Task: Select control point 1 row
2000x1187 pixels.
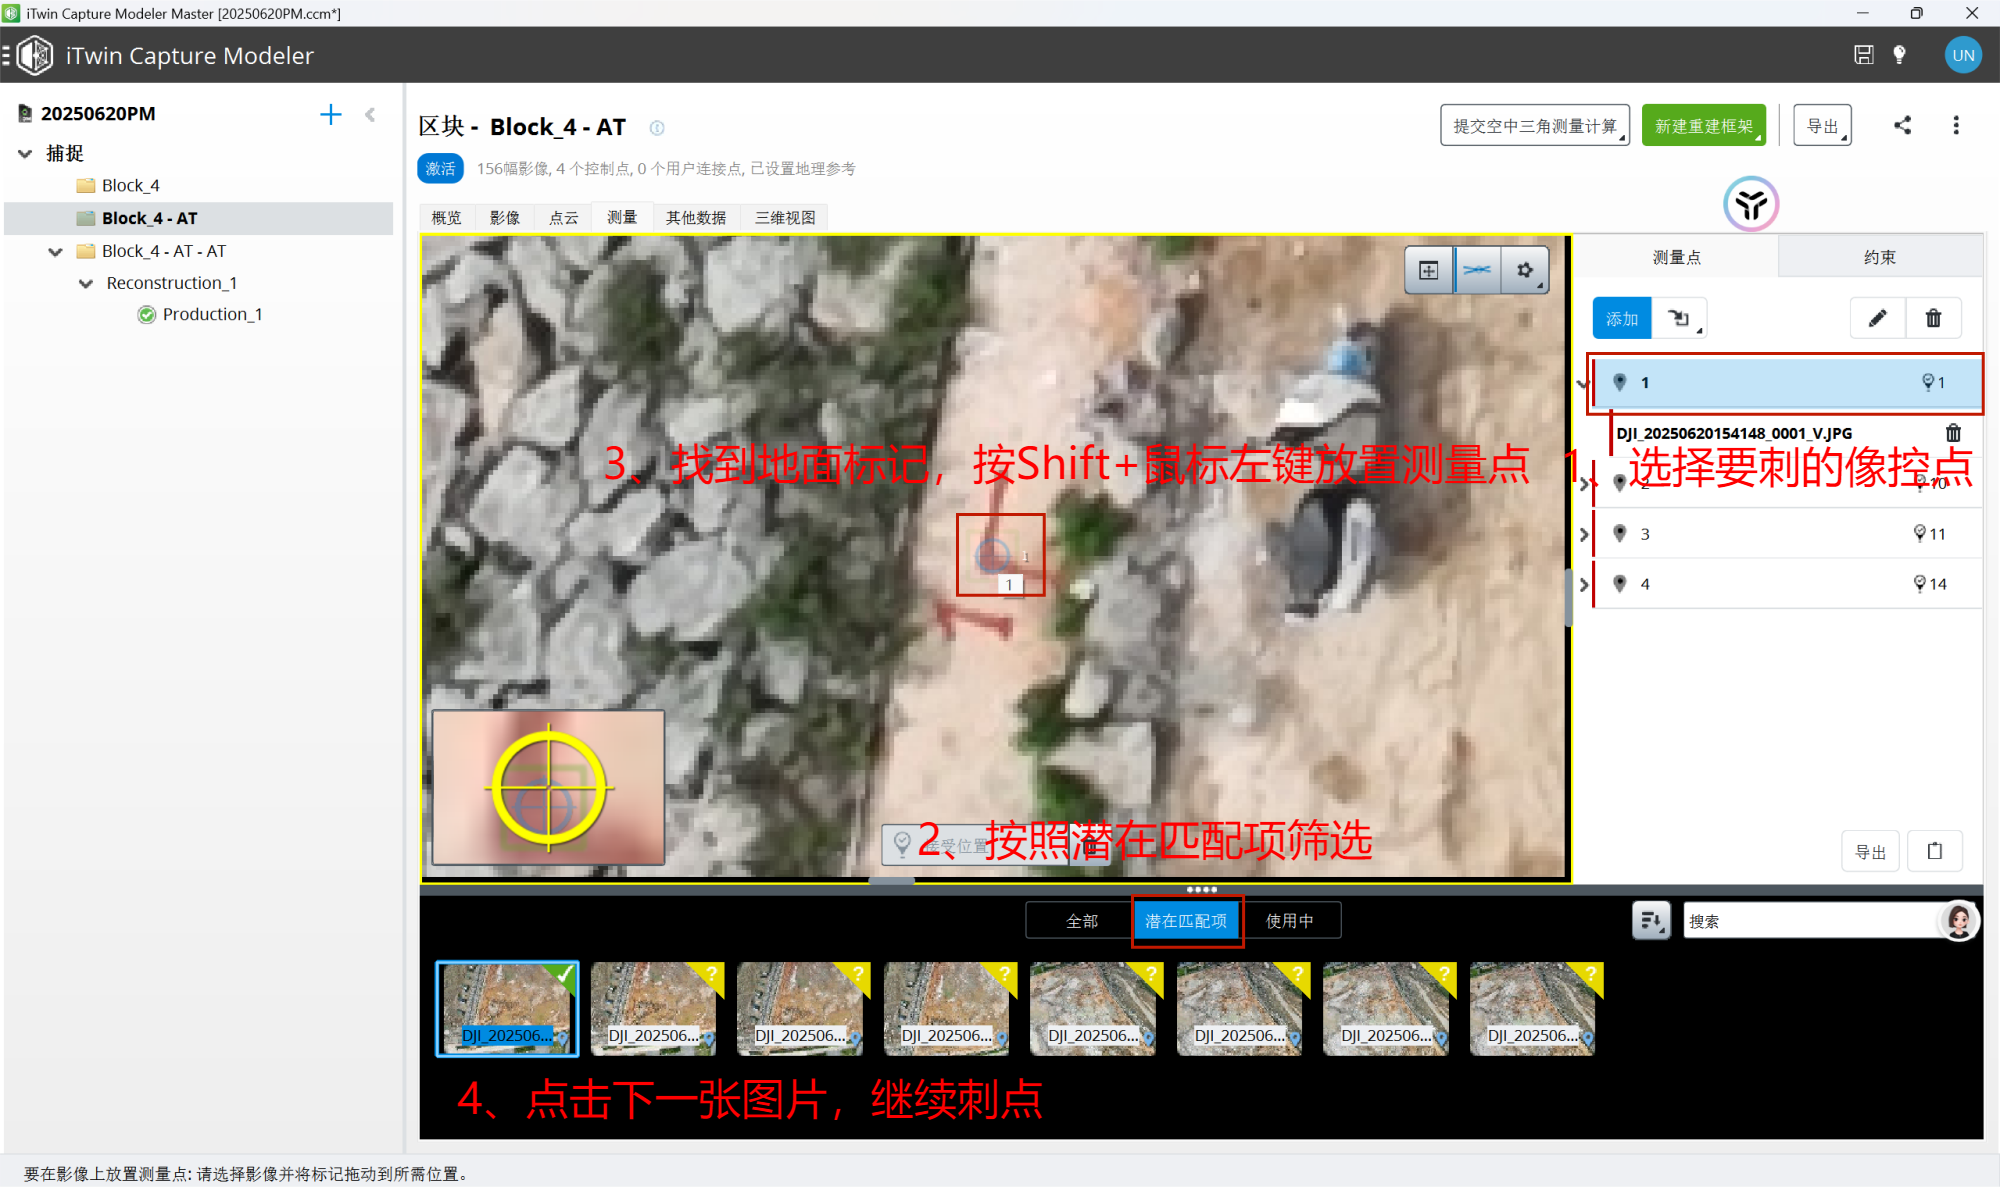Action: 1787,383
